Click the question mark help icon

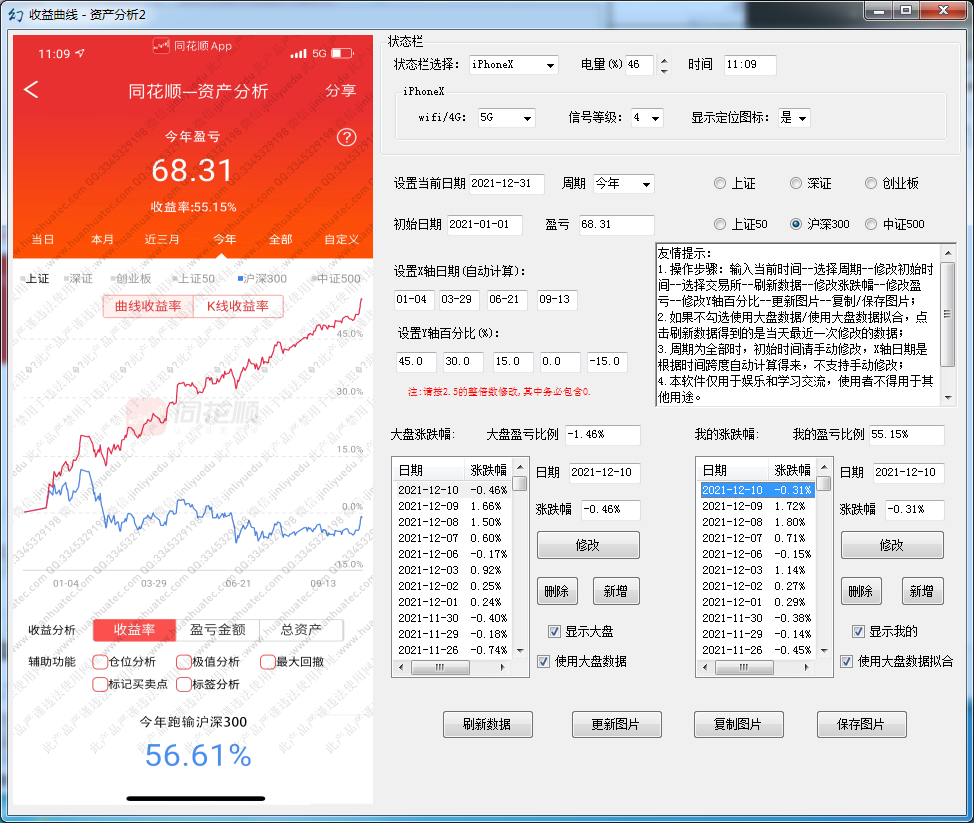point(346,138)
